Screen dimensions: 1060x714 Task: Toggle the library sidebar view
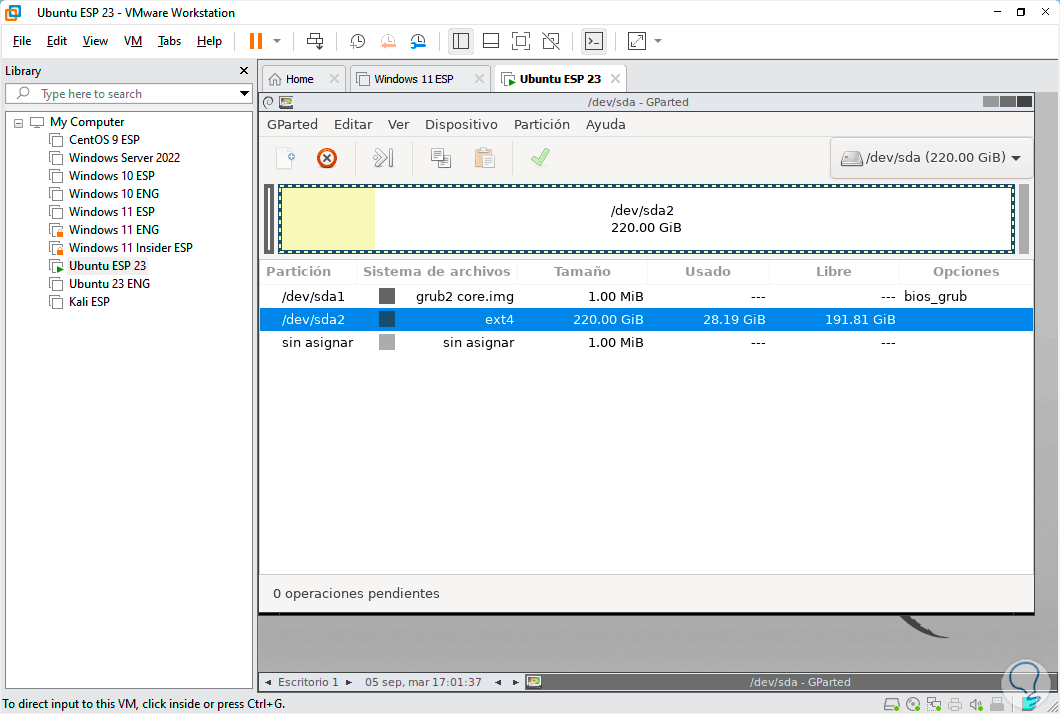pyautogui.click(x=461, y=41)
